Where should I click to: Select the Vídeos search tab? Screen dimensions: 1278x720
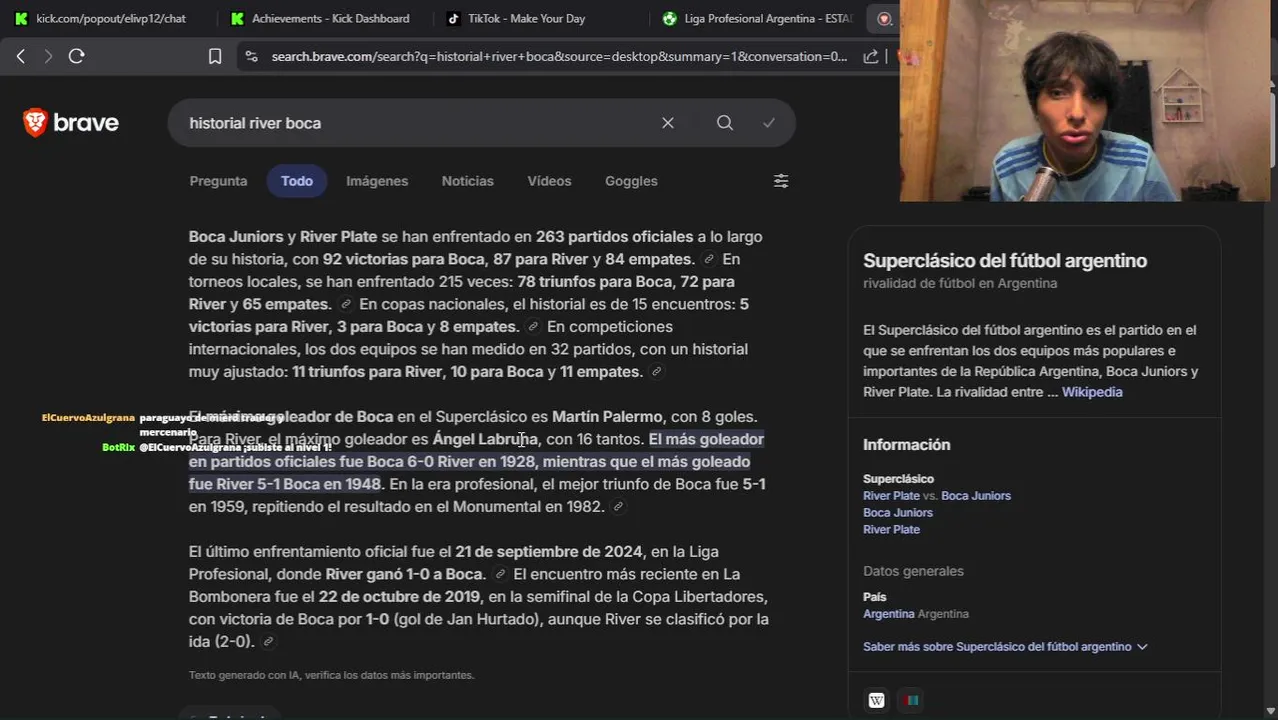tap(549, 181)
